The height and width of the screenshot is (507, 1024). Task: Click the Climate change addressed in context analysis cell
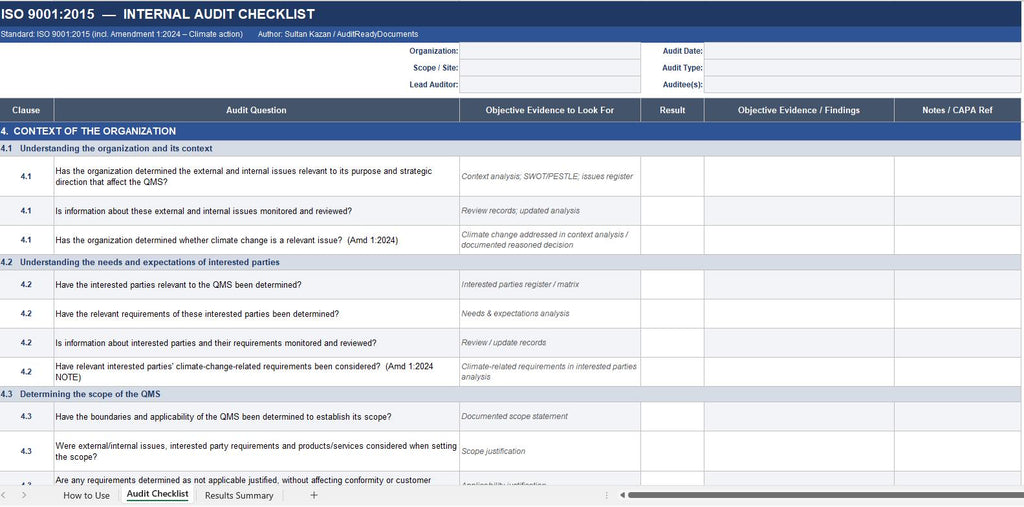(550, 240)
